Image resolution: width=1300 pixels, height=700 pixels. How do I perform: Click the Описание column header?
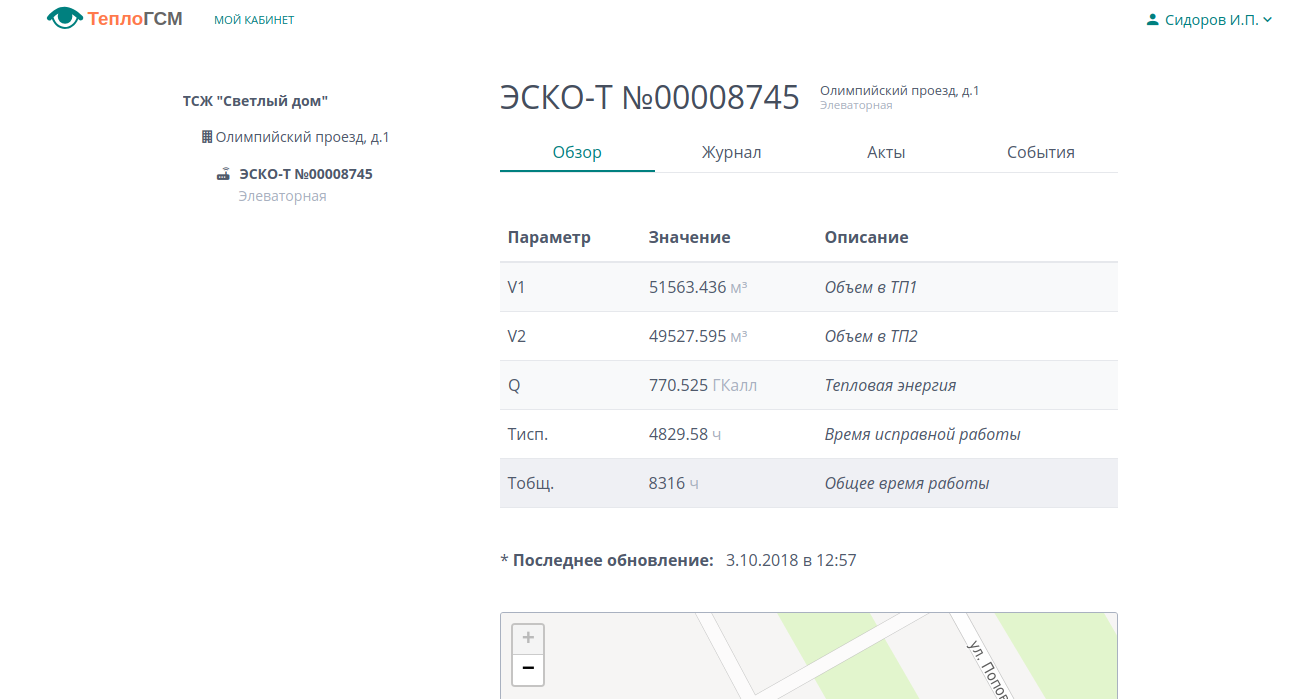point(866,238)
